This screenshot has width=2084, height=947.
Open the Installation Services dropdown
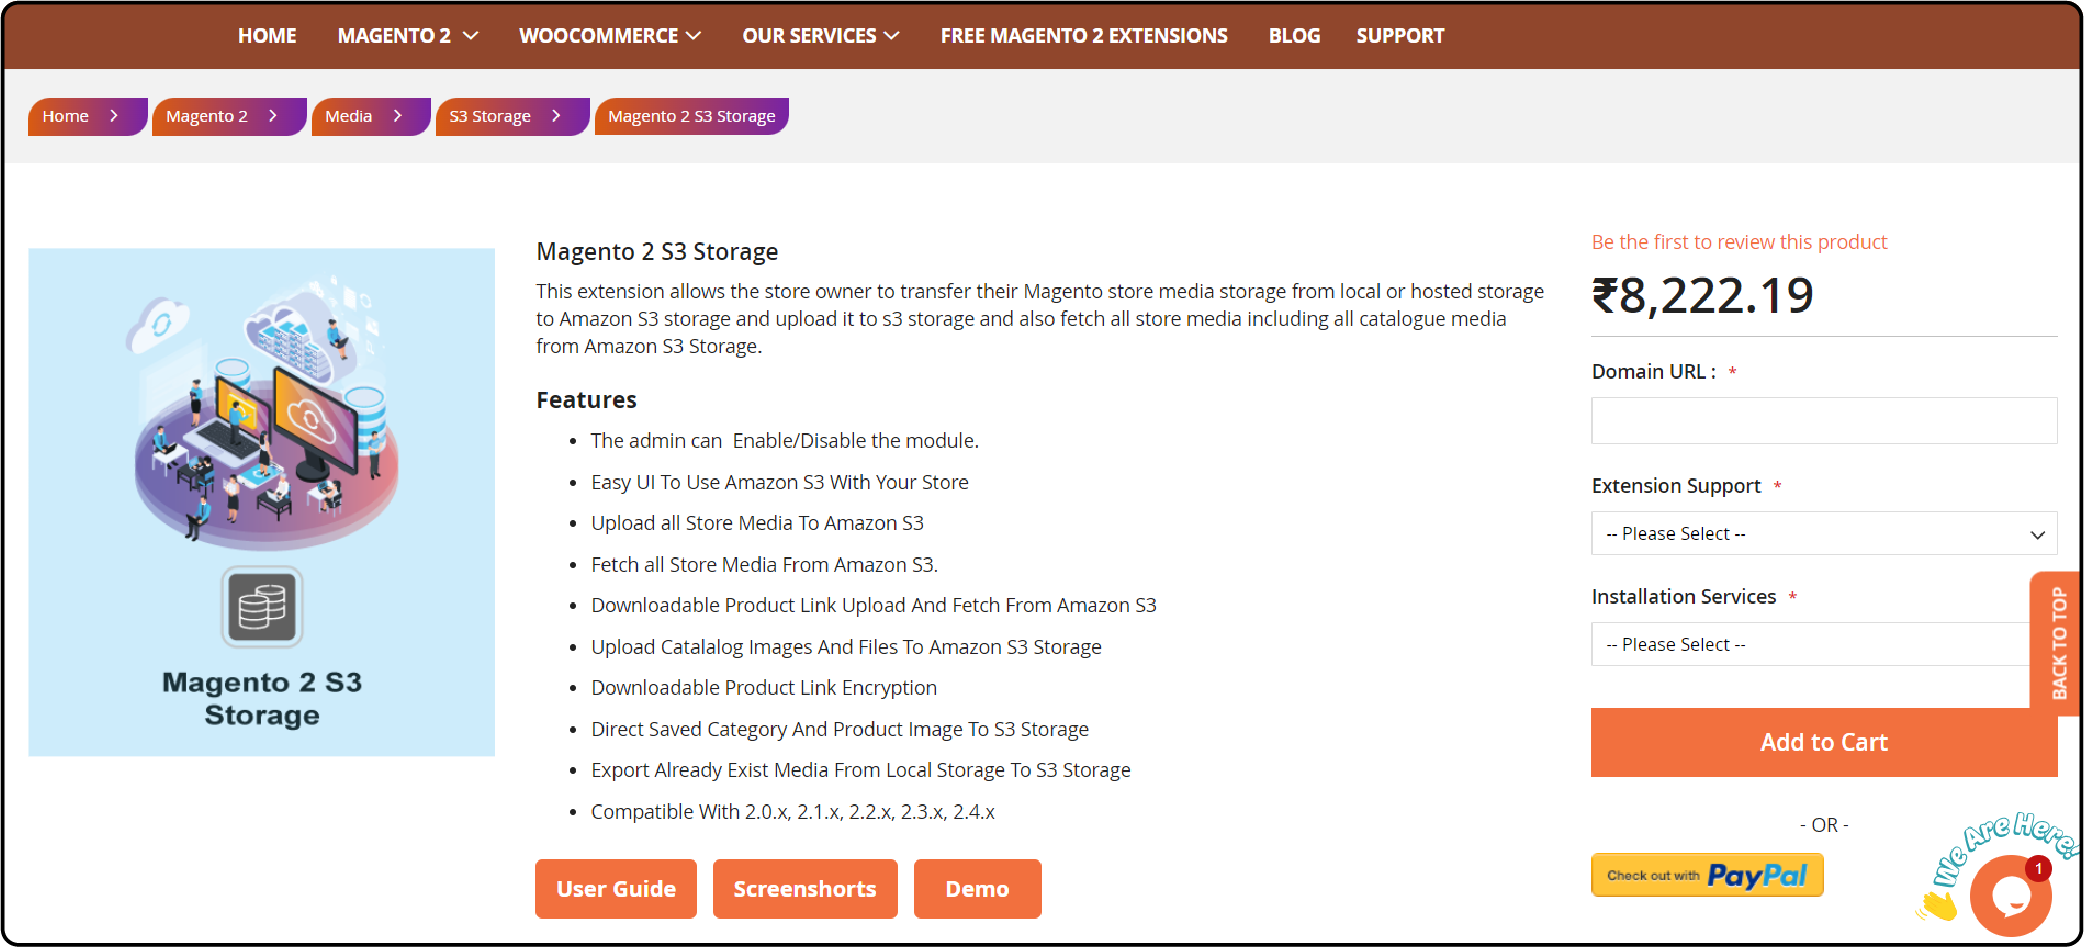pos(1810,644)
